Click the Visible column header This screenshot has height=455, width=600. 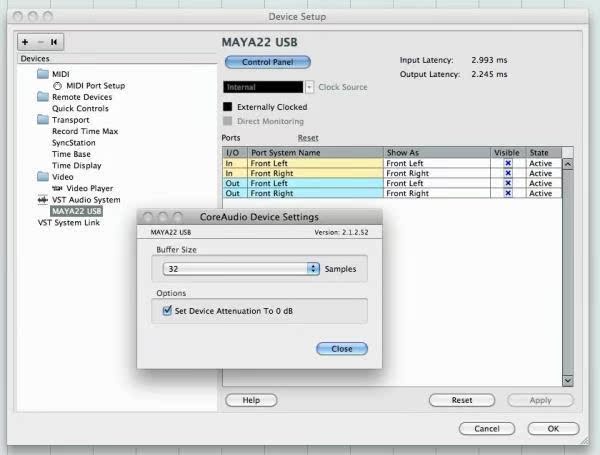point(508,152)
